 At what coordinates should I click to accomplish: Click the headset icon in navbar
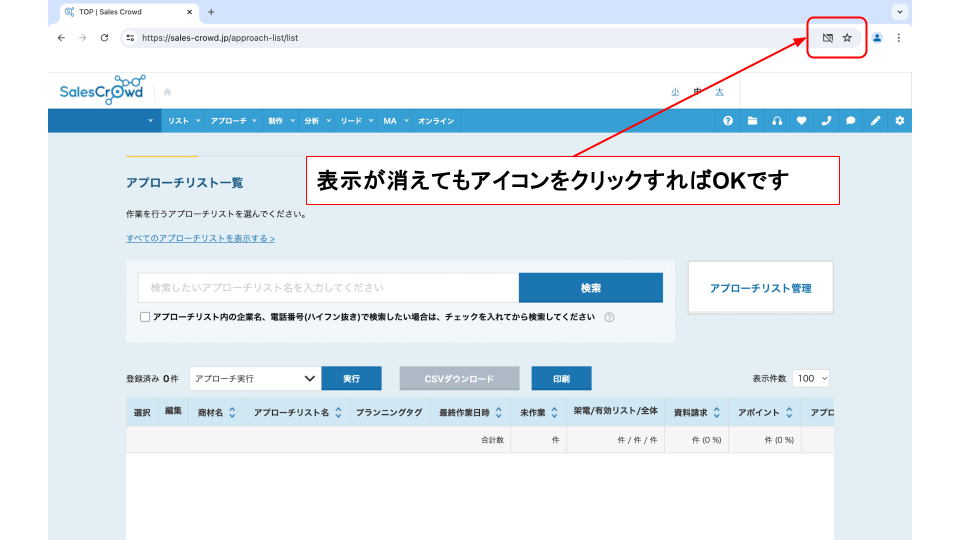[x=777, y=121]
